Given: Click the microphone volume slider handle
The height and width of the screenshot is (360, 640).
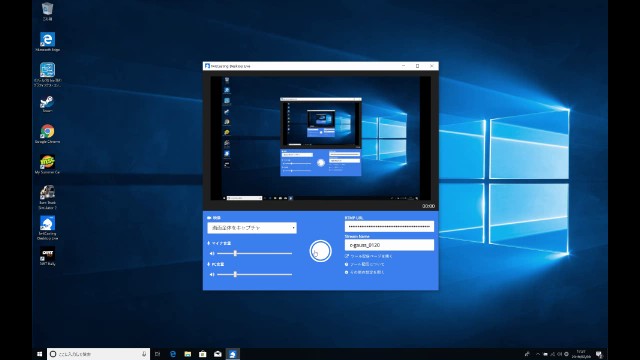Looking at the screenshot, I should coord(235,253).
